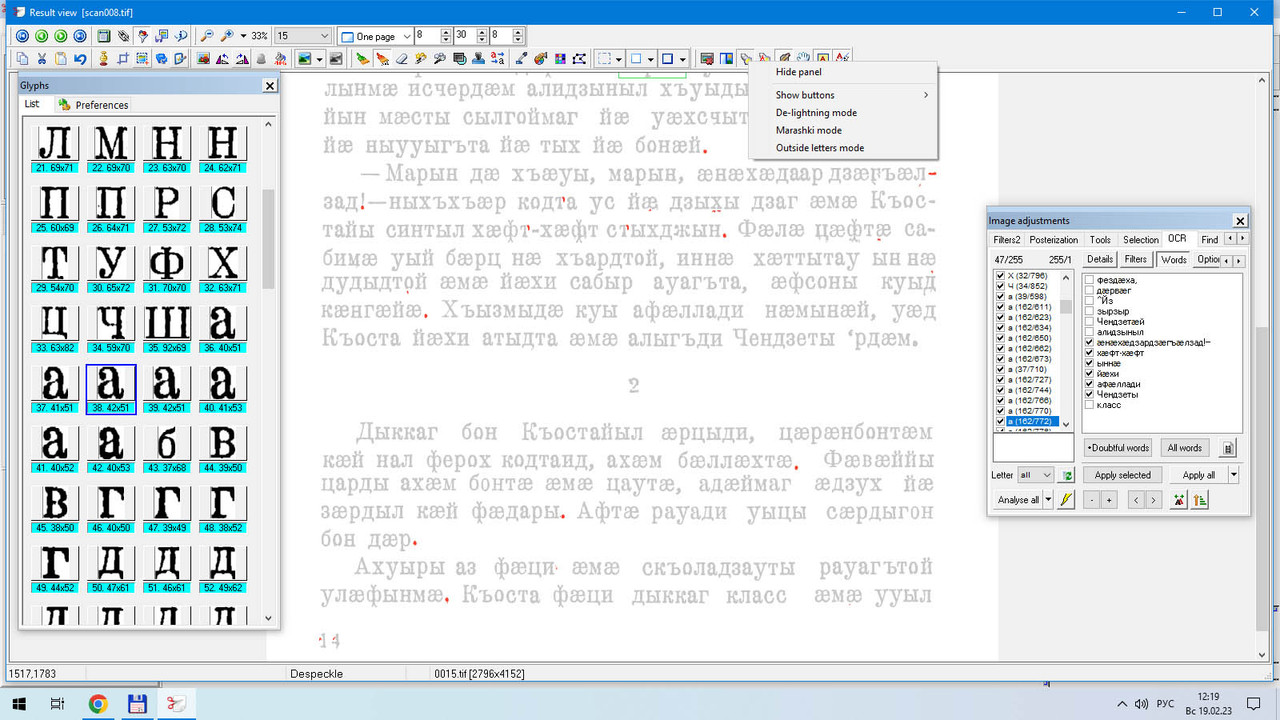Uncheck the word 'хæфт-хæфт'
The width and height of the screenshot is (1280, 720).
(x=1090, y=353)
